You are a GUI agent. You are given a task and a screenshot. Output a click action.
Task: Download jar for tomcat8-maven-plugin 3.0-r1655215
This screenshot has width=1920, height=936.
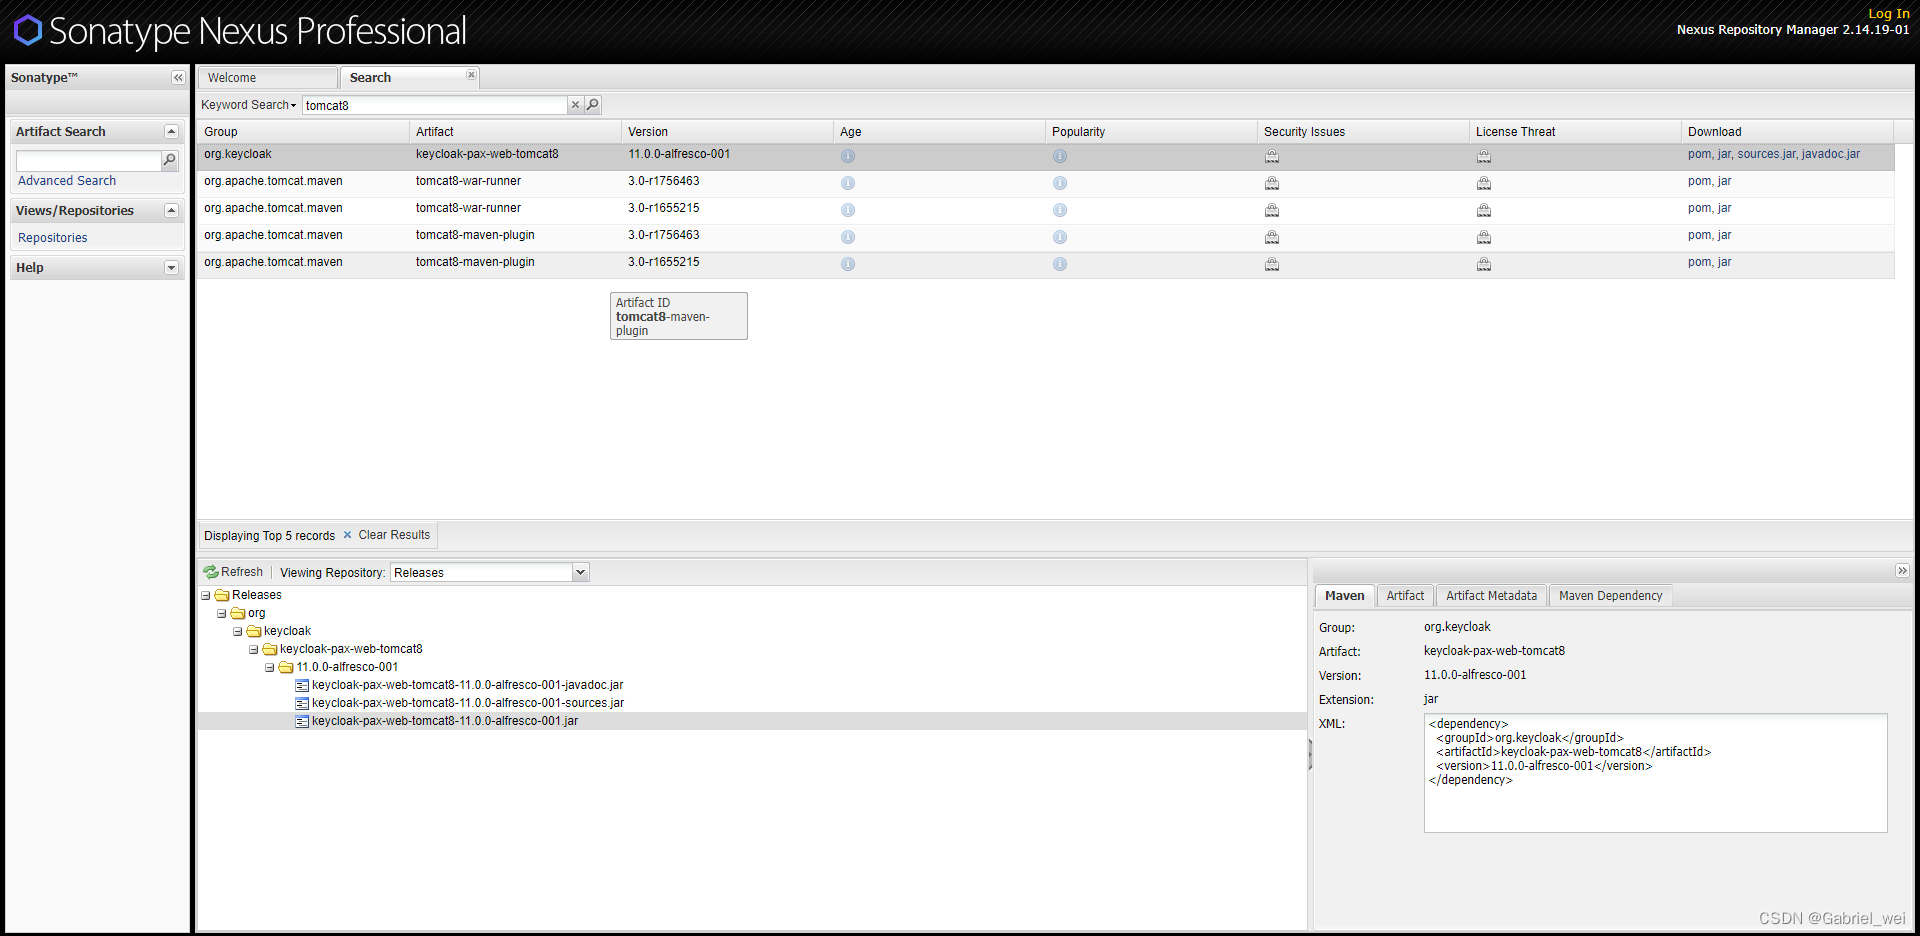point(1724,262)
